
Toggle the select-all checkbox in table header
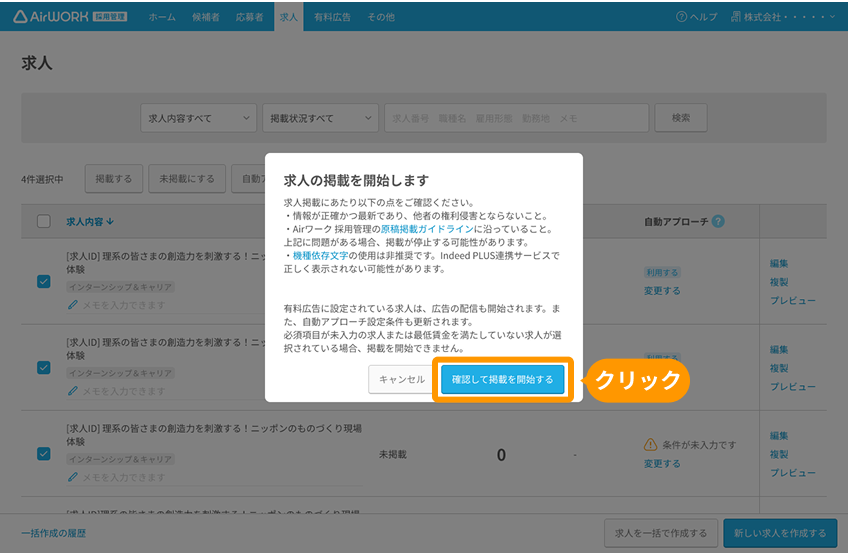click(44, 221)
